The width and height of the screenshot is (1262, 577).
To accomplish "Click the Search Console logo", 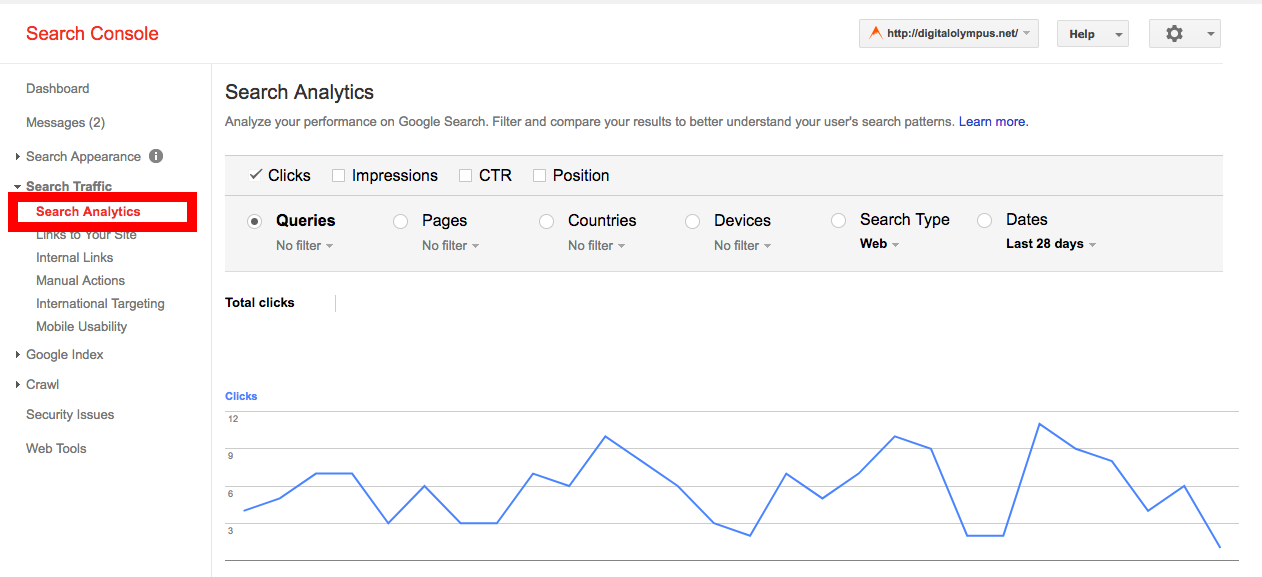I will [x=92, y=34].
